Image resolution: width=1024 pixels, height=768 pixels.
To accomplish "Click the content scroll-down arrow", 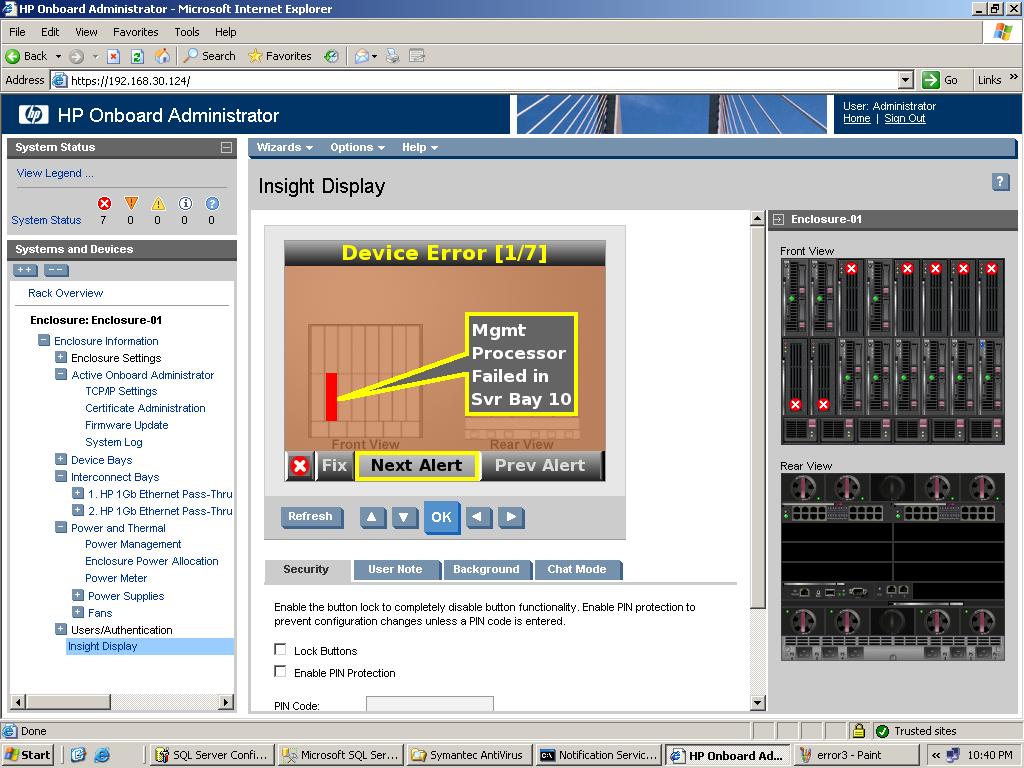I will pos(758,703).
